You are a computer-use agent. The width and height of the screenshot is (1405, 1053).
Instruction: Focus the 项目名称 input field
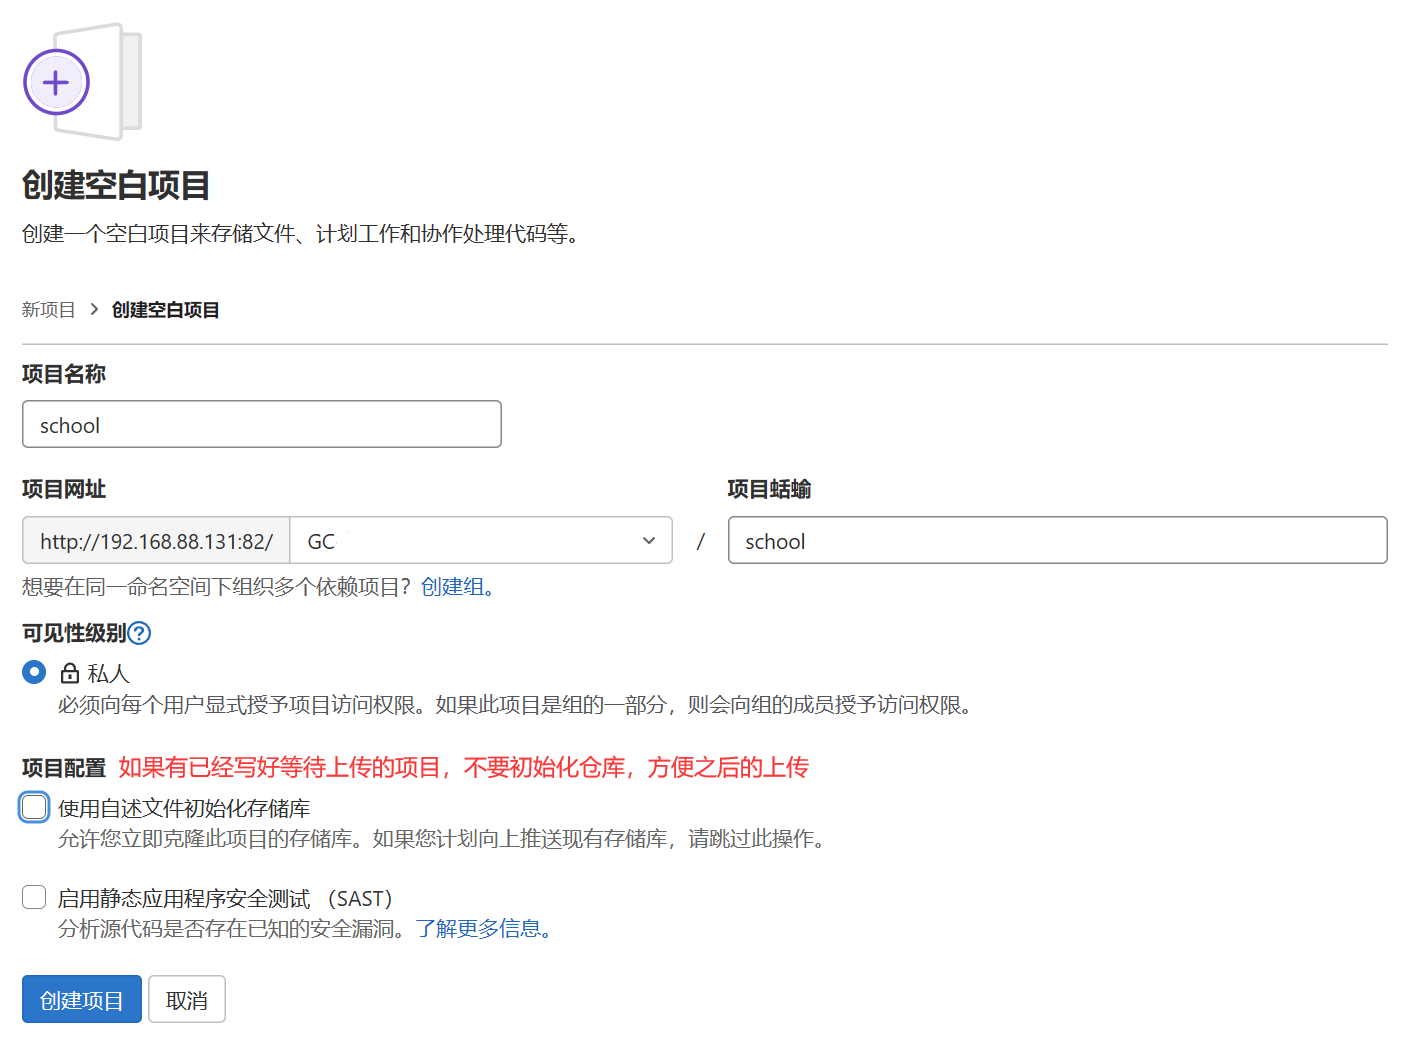pos(262,425)
